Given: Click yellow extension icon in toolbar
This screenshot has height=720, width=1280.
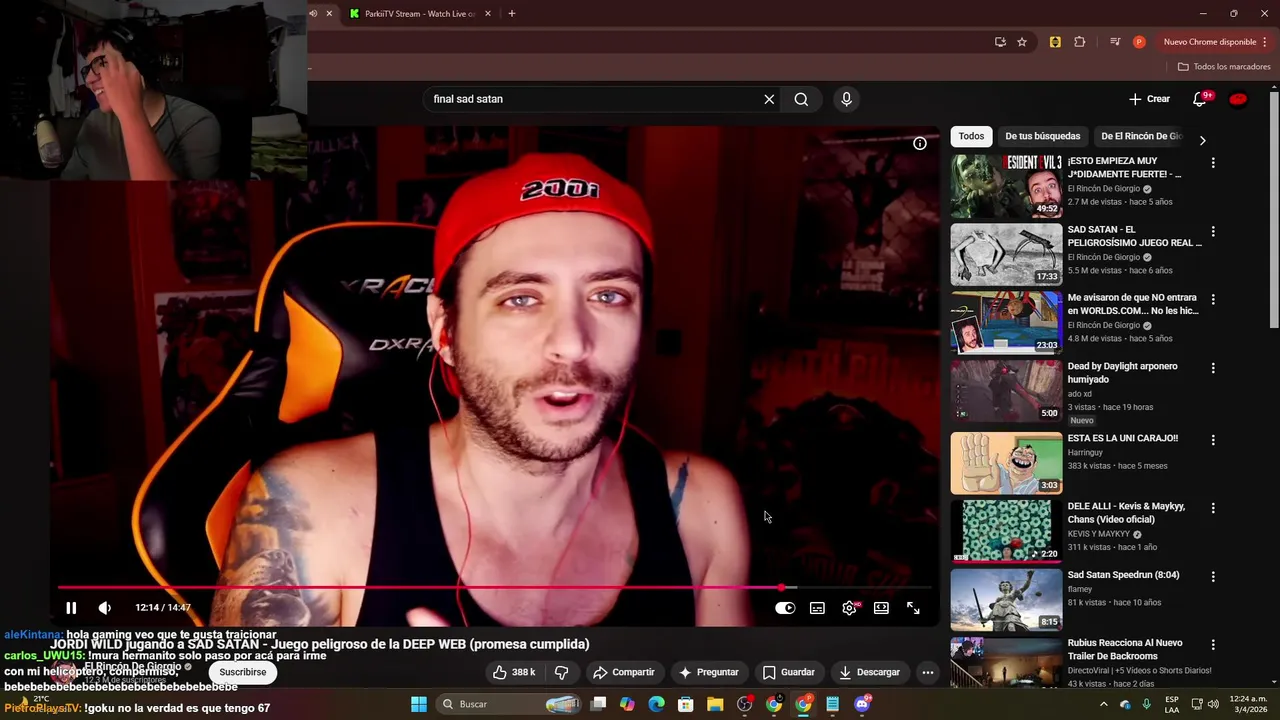Looking at the screenshot, I should tap(1055, 42).
